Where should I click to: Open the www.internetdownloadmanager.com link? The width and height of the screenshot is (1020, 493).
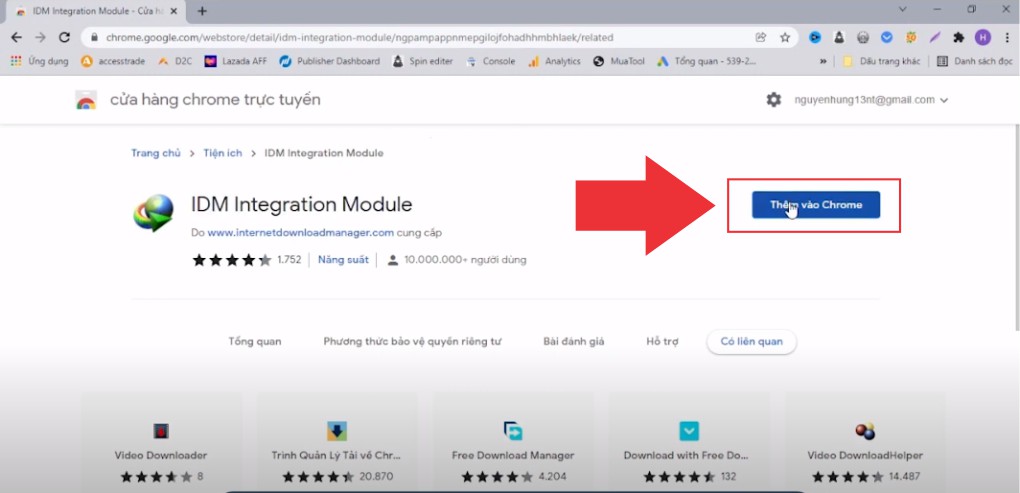301,232
